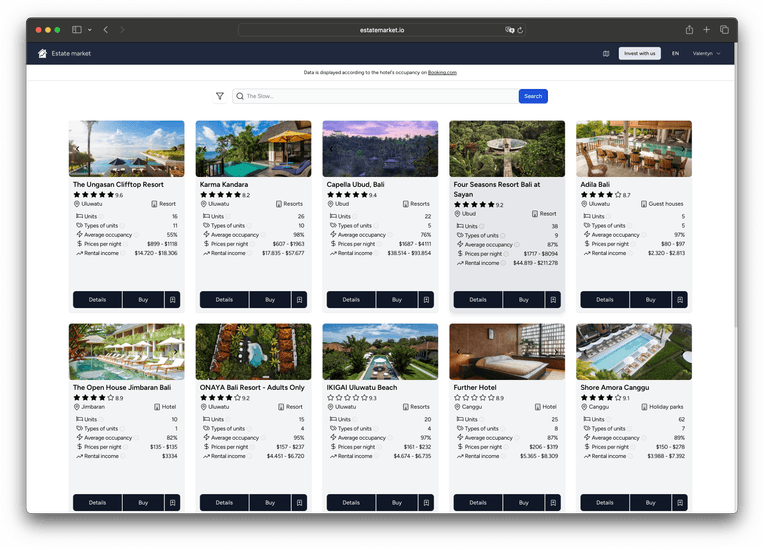The width and height of the screenshot is (764, 548).
Task: Save Further Hotel with bookmark icon
Action: pyautogui.click(x=553, y=502)
